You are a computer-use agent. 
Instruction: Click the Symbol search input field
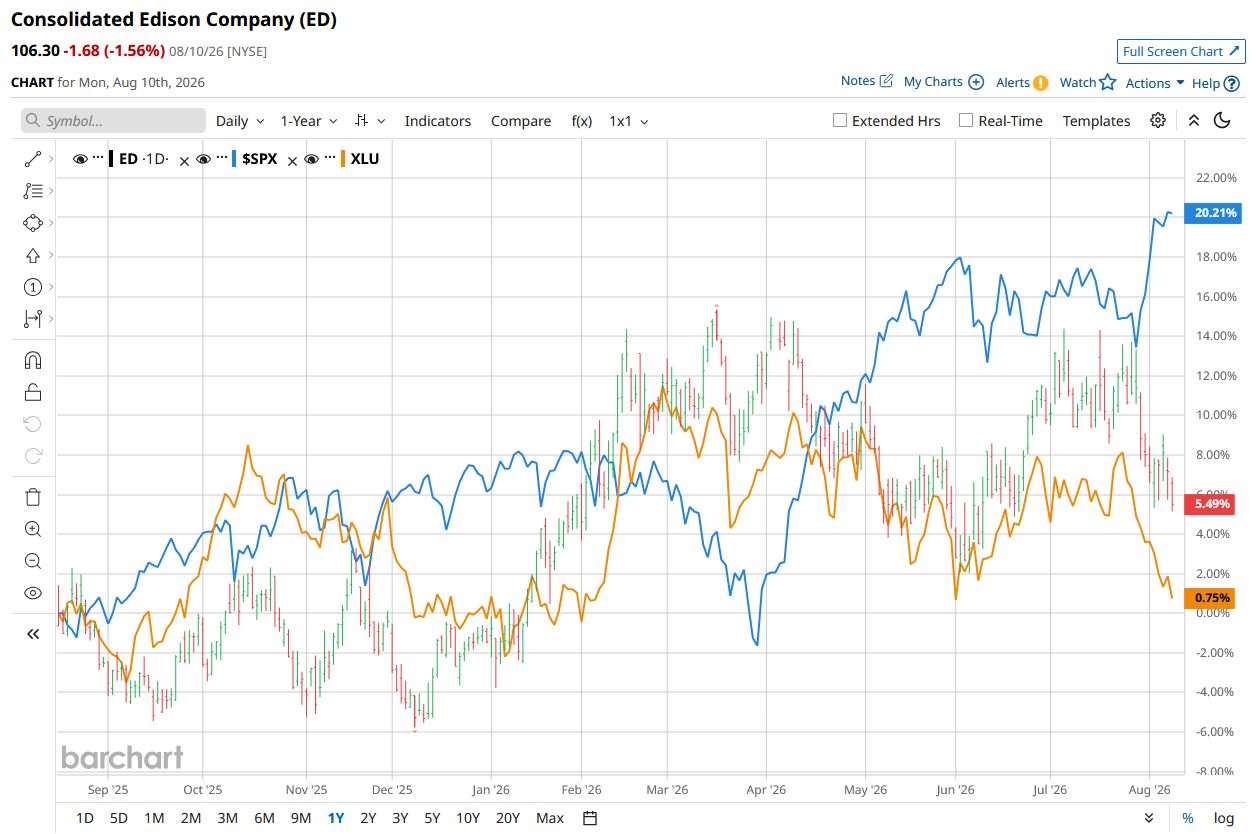113,121
